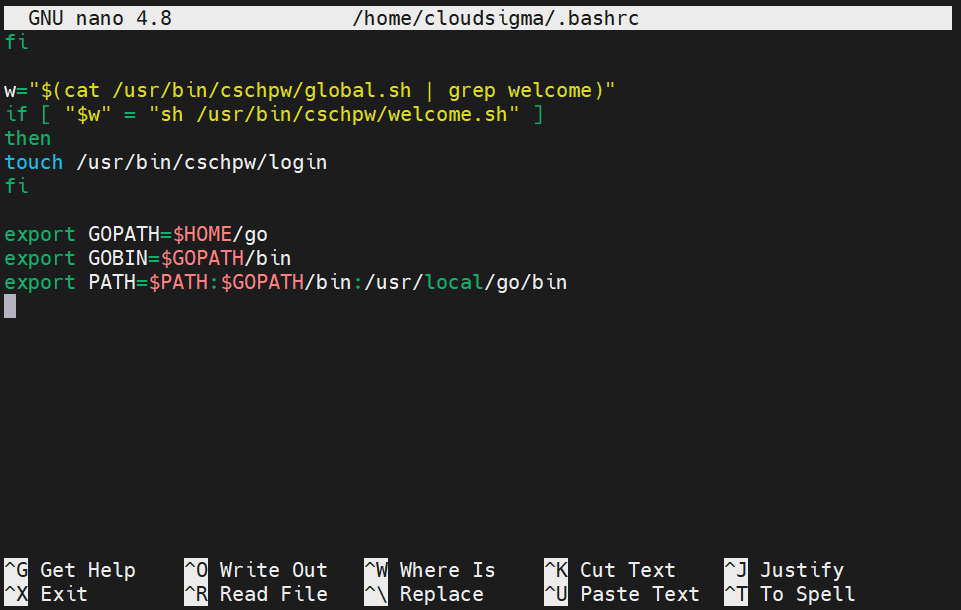
Task: Click the 'then' keyword line
Action: click(28, 138)
